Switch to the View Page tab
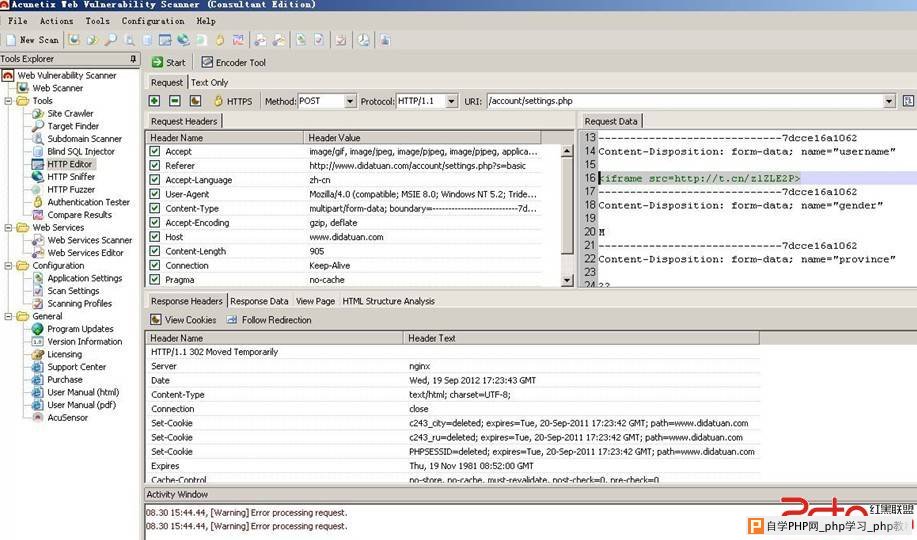Viewport: 917px width, 540px height. point(315,301)
